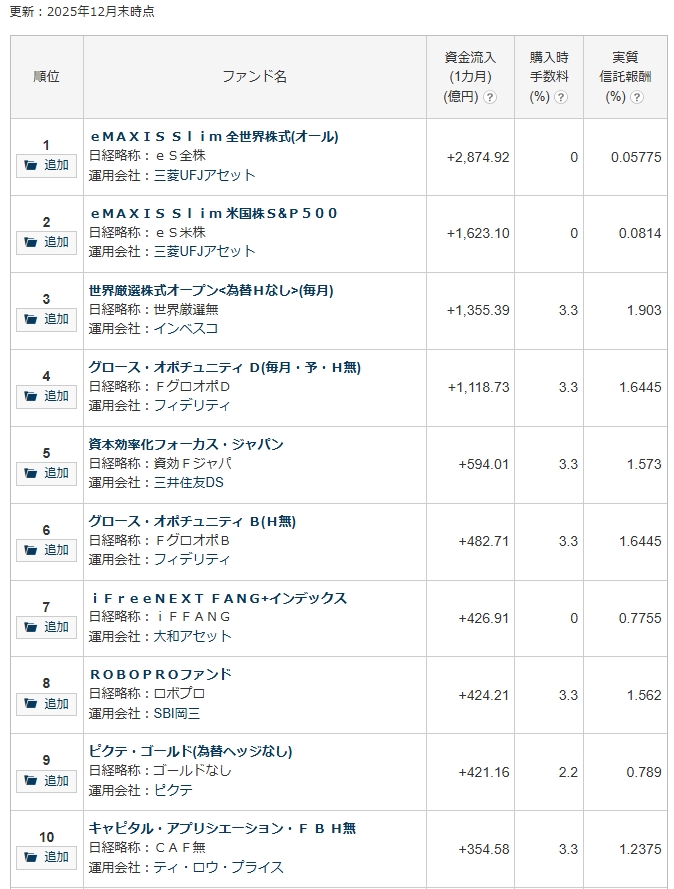Click 資金流入 (1カ月) column header text
This screenshot has width=674, height=889.
(470, 77)
